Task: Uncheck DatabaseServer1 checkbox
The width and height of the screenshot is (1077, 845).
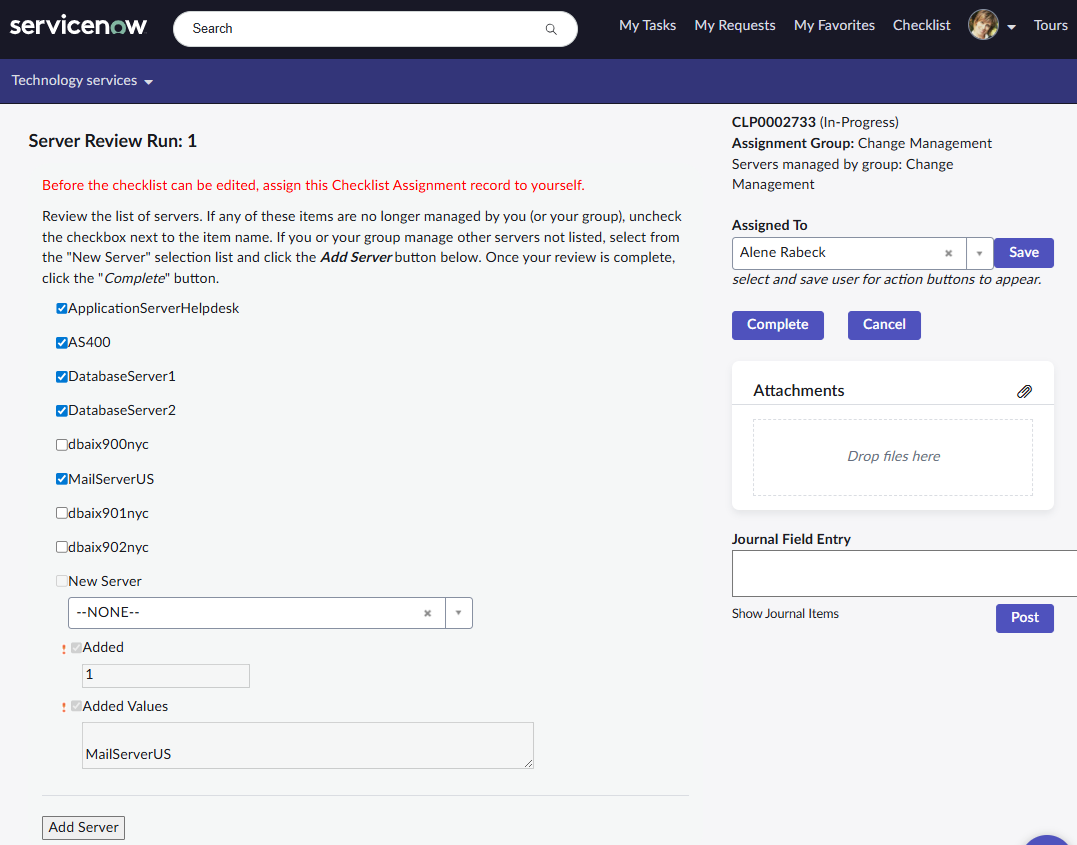Action: click(62, 376)
